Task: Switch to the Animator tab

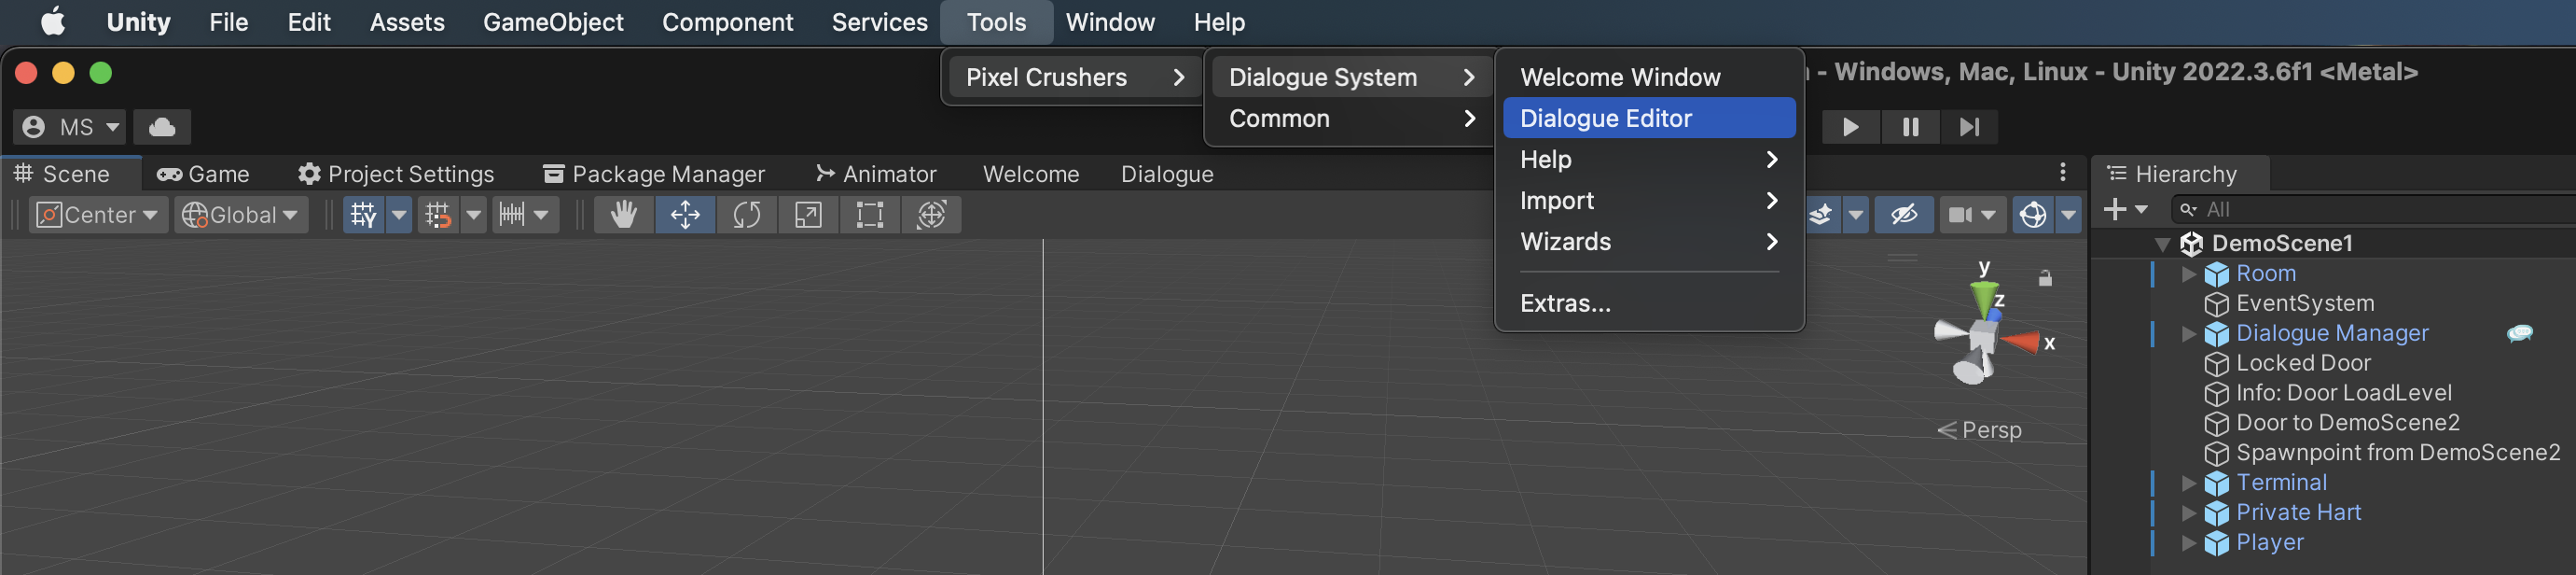Action: pyautogui.click(x=876, y=174)
